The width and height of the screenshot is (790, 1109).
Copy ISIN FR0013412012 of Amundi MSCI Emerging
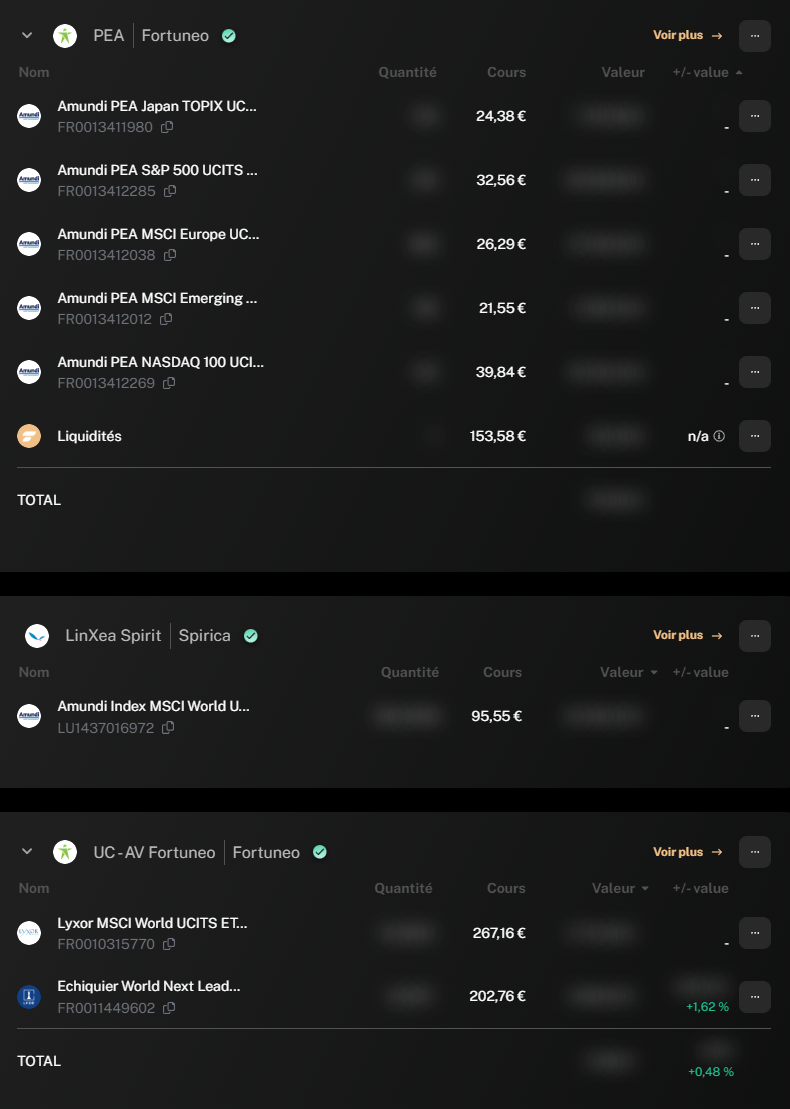tap(166, 319)
